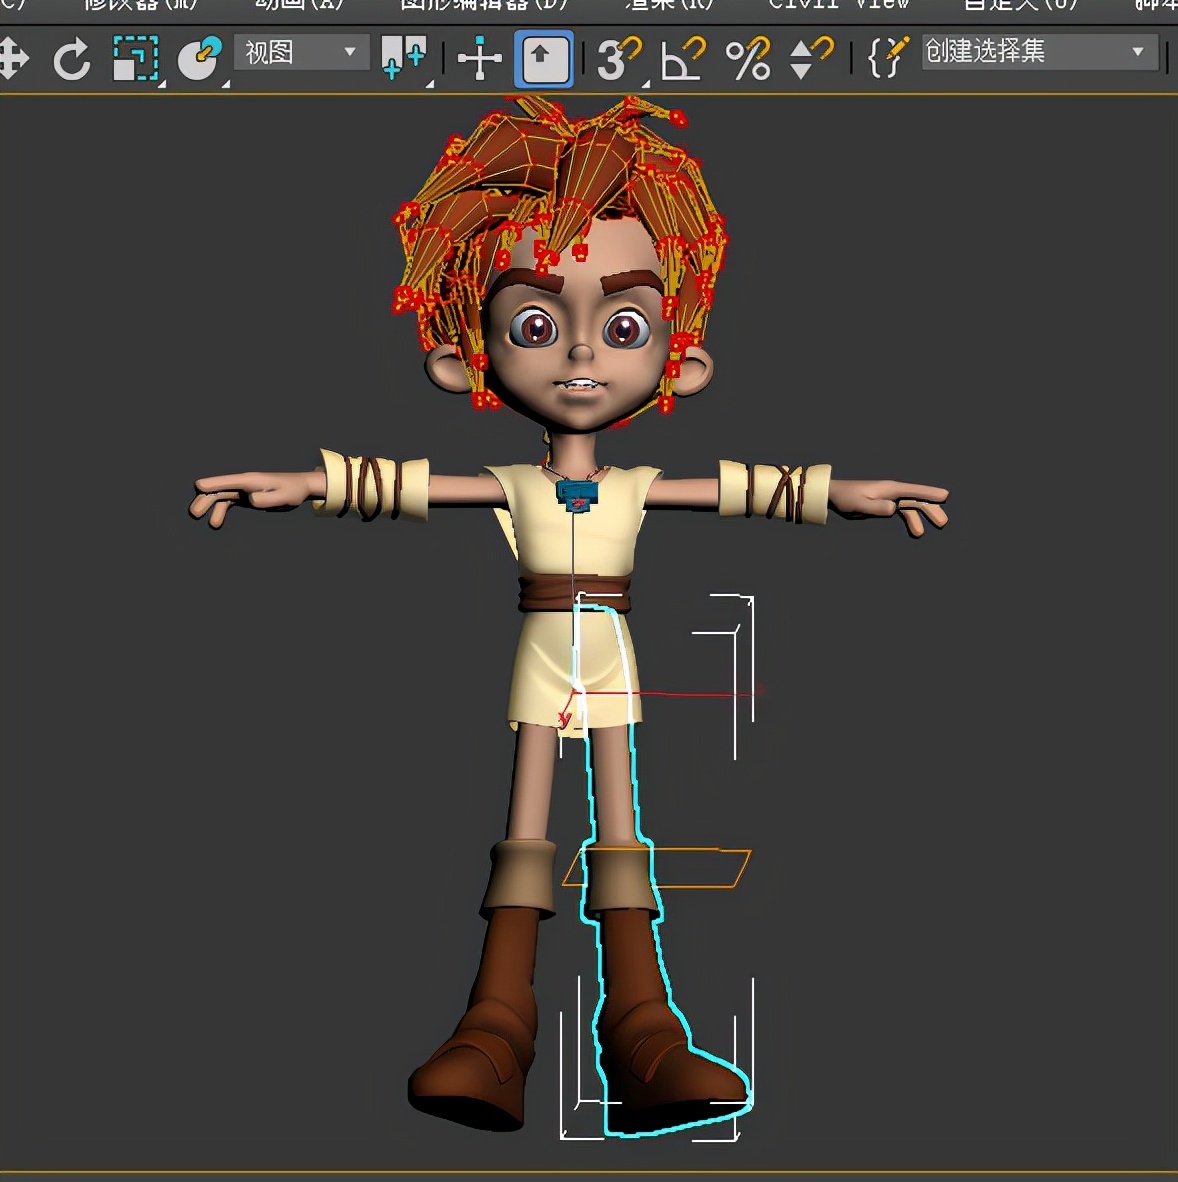
Task: Select the Move tool
Action: point(13,59)
